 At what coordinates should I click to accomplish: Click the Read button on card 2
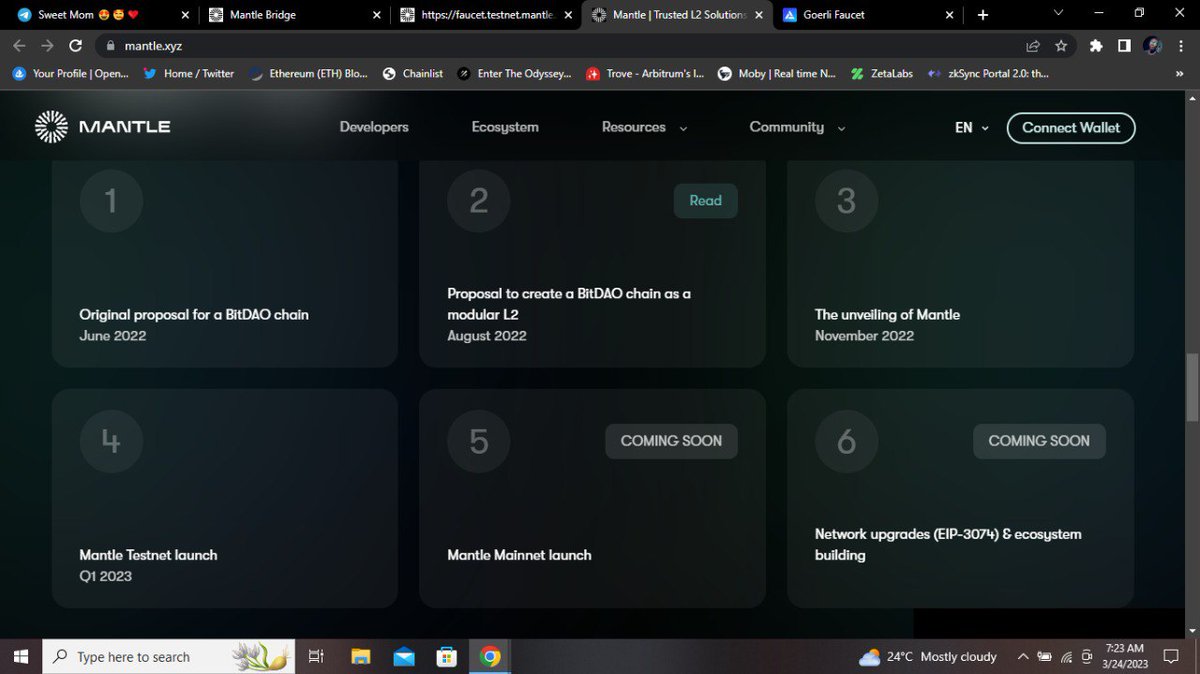pos(705,201)
